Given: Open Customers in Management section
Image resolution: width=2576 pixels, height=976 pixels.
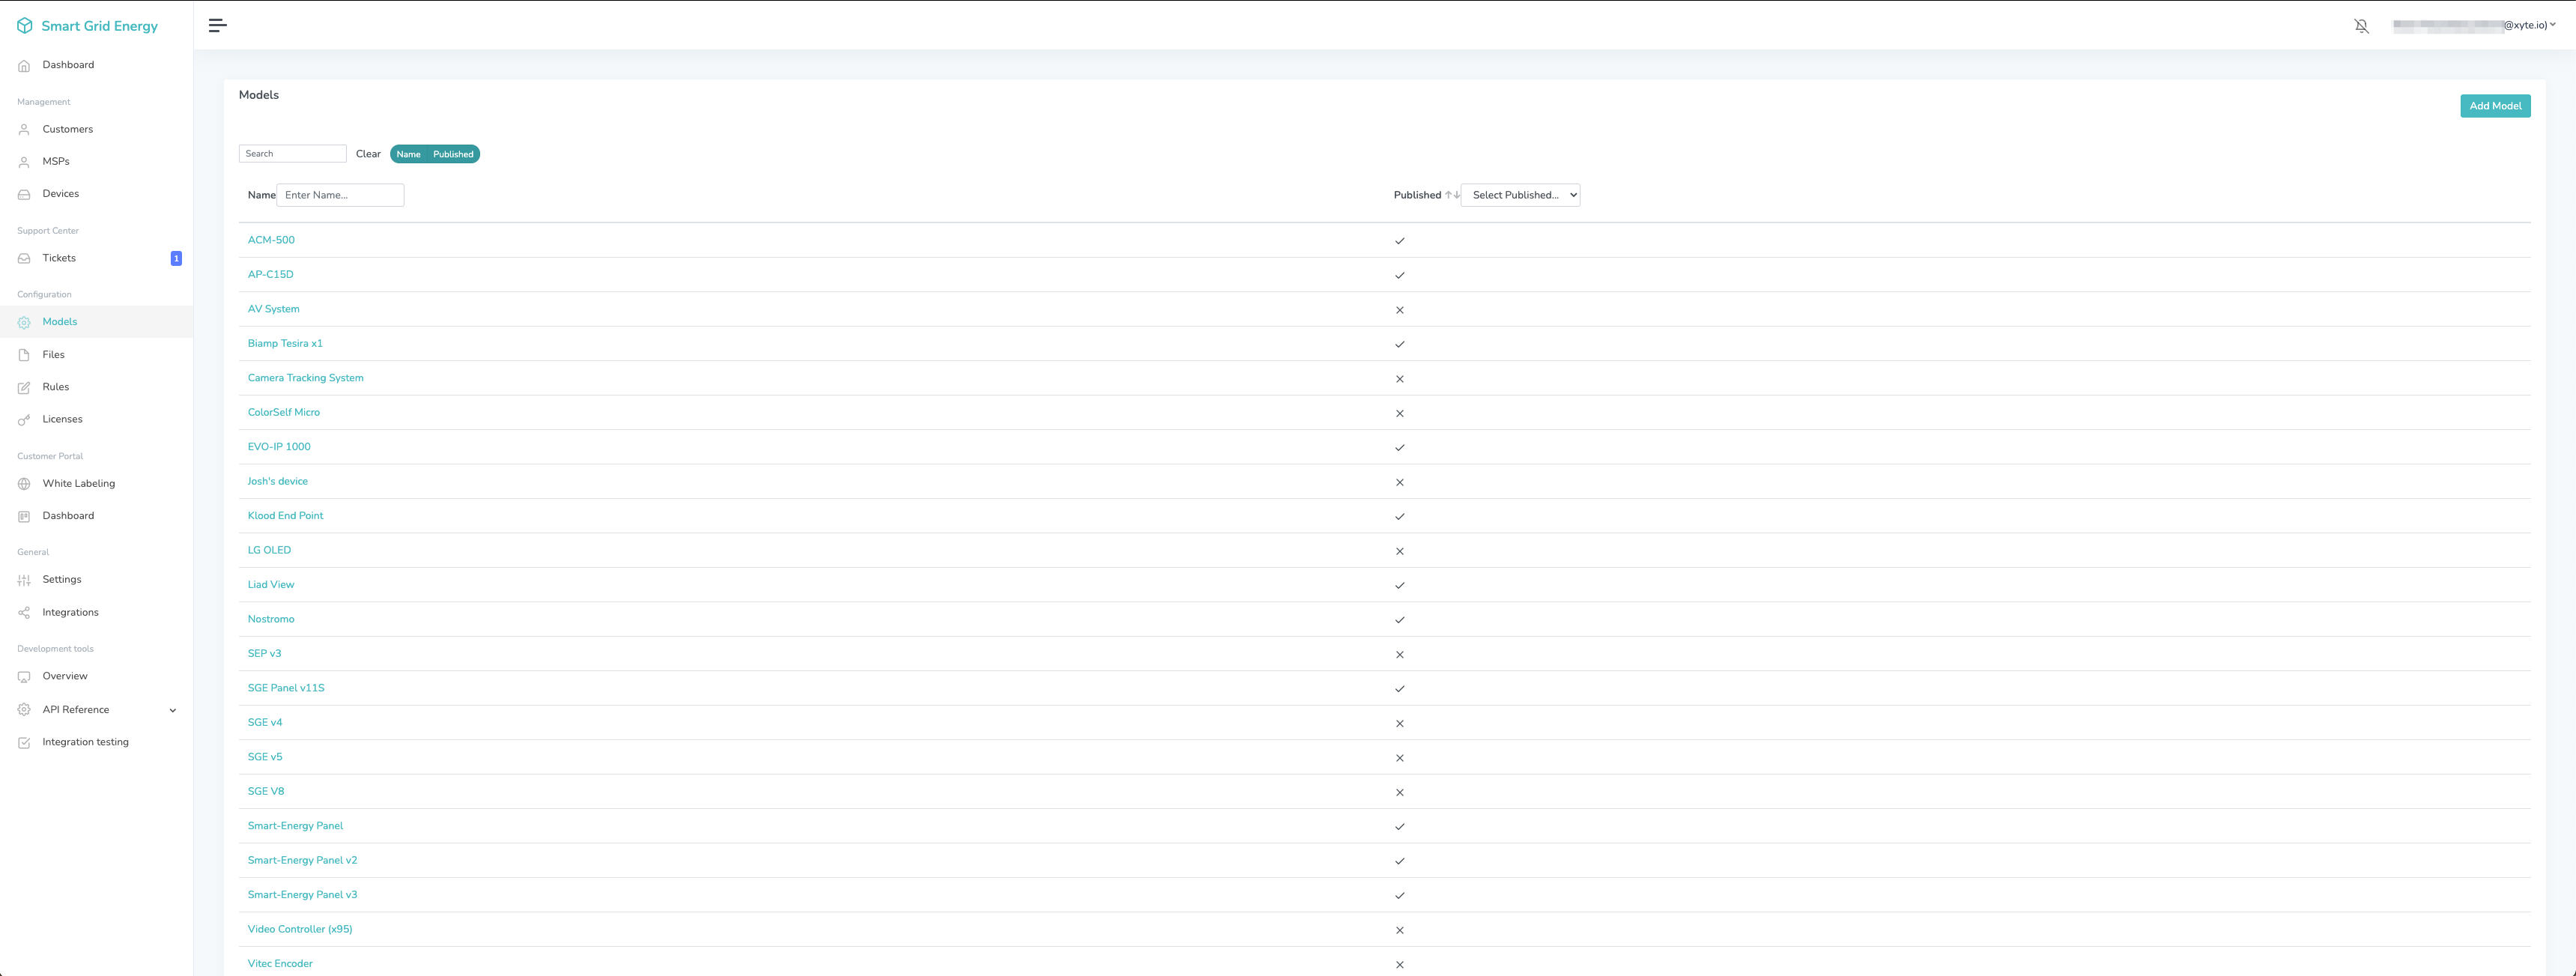Looking at the screenshot, I should tap(67, 129).
